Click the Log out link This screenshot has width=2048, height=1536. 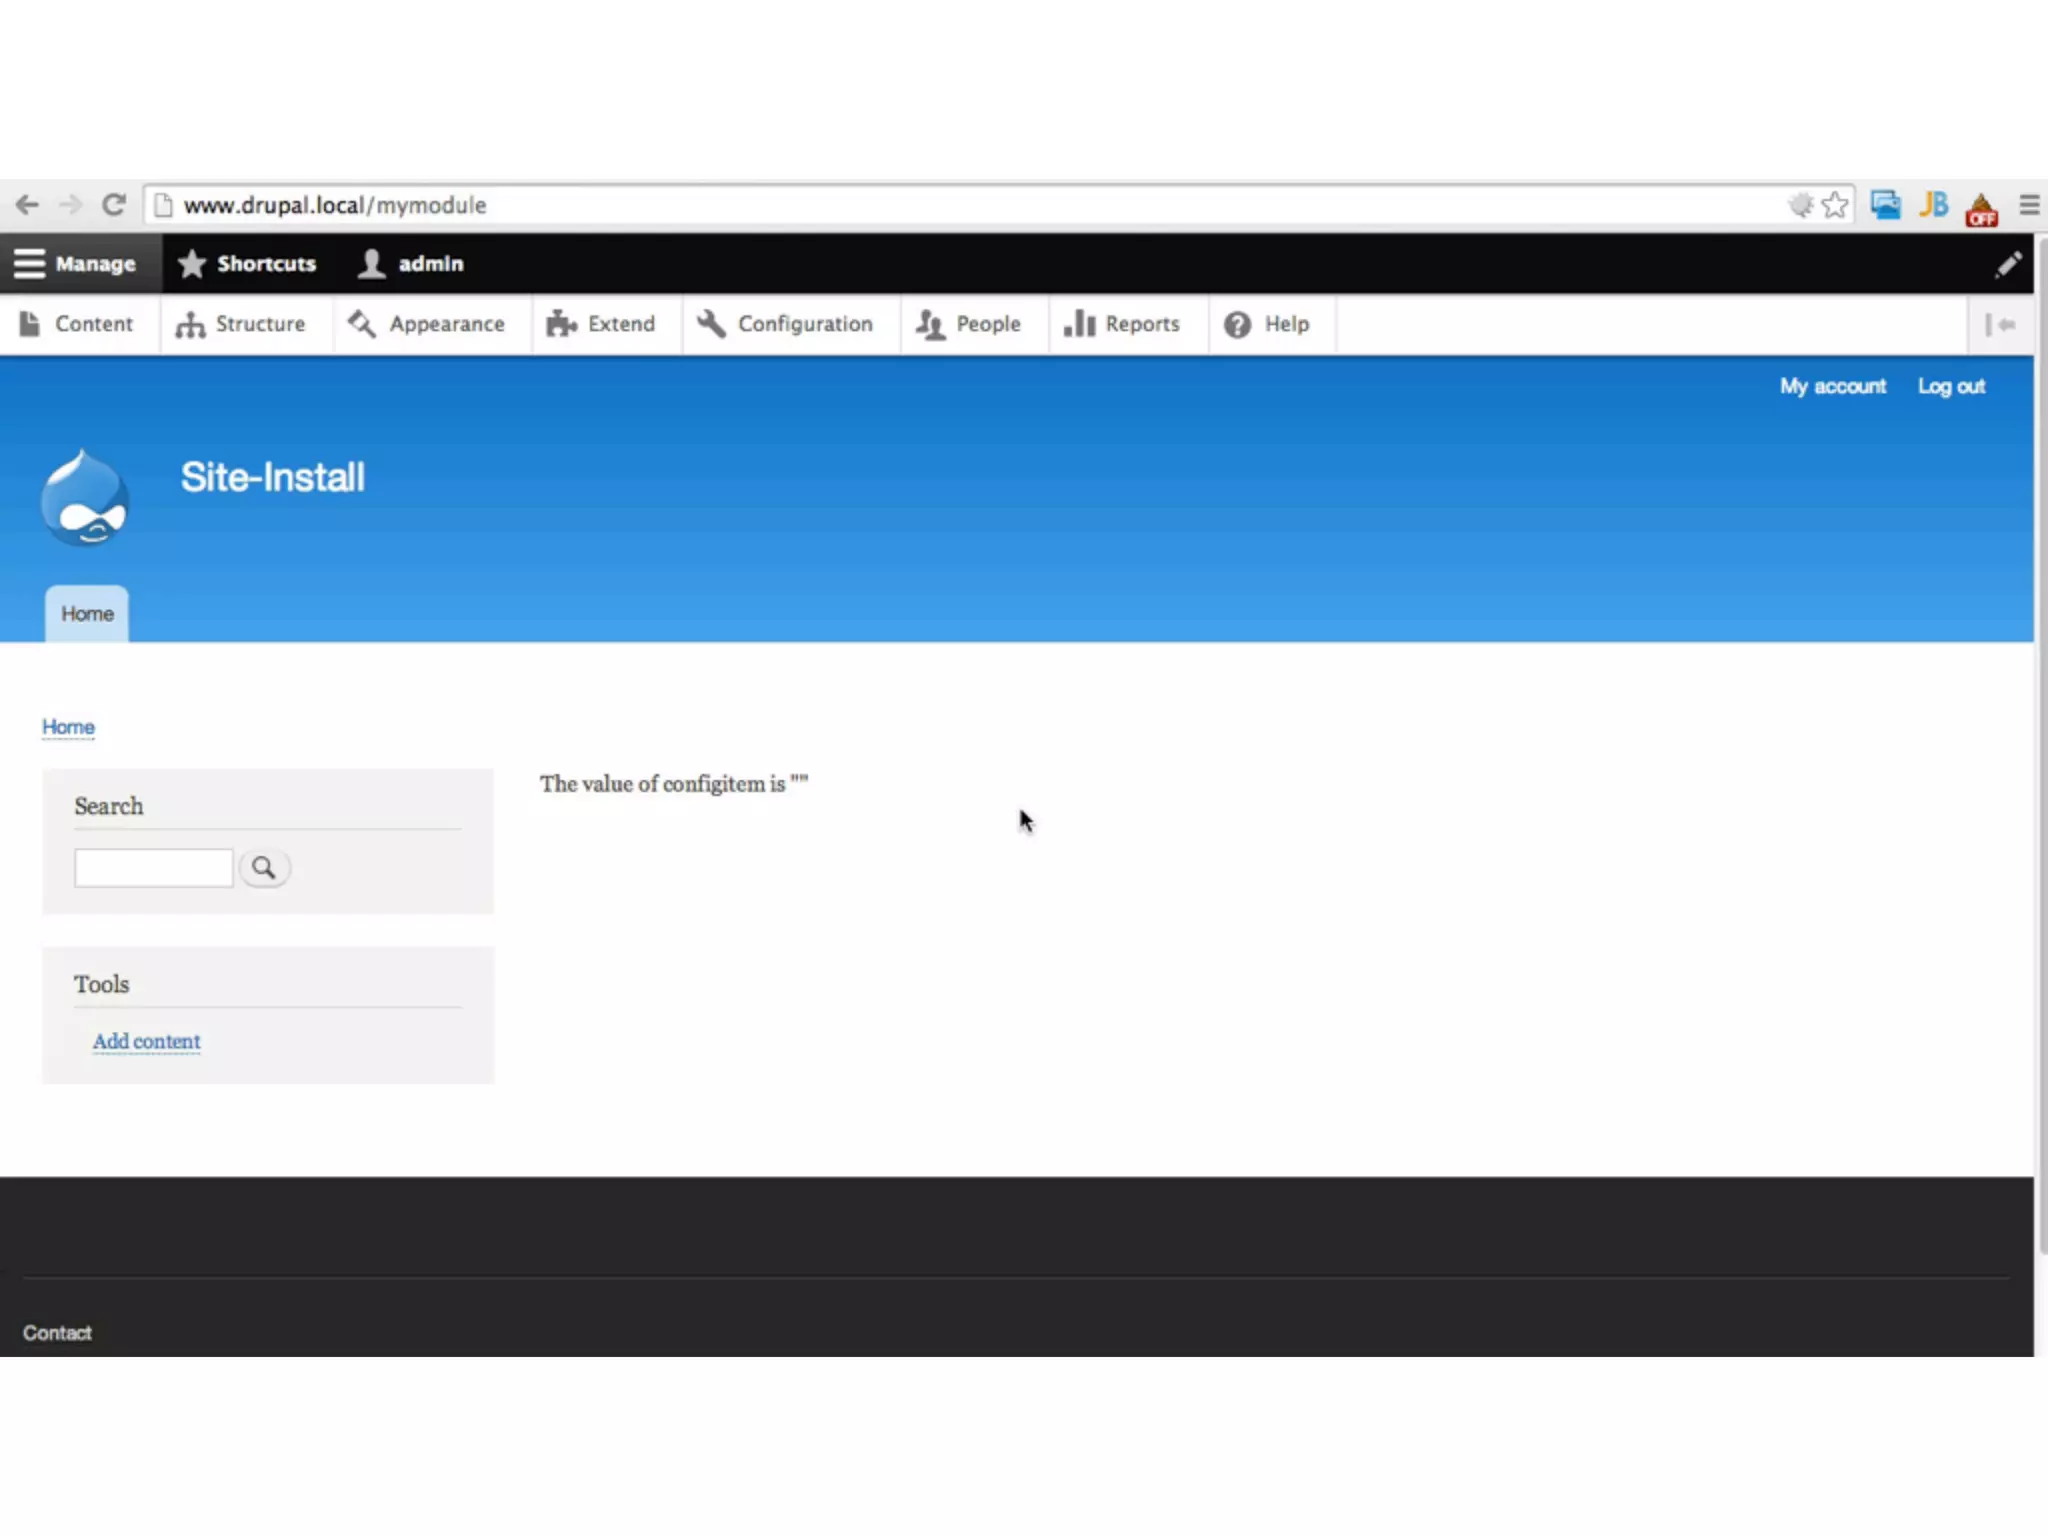click(x=1951, y=386)
